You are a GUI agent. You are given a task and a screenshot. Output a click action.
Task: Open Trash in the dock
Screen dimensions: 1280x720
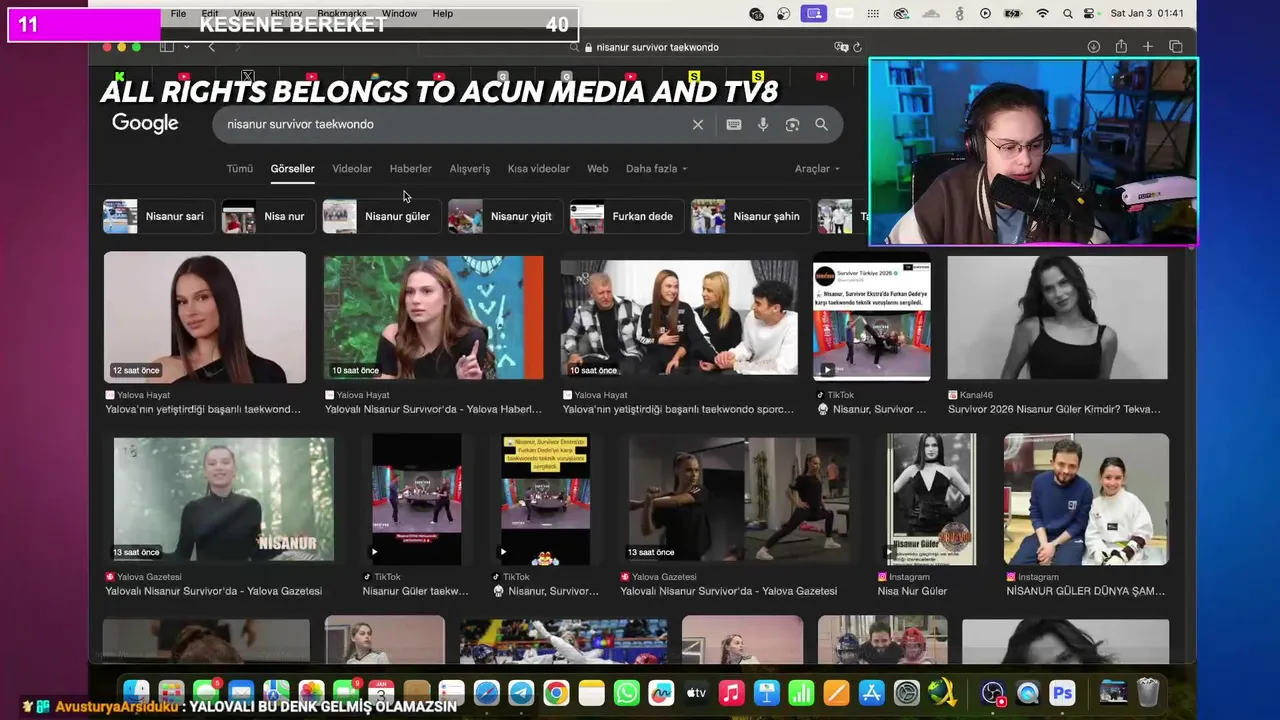click(x=1148, y=693)
